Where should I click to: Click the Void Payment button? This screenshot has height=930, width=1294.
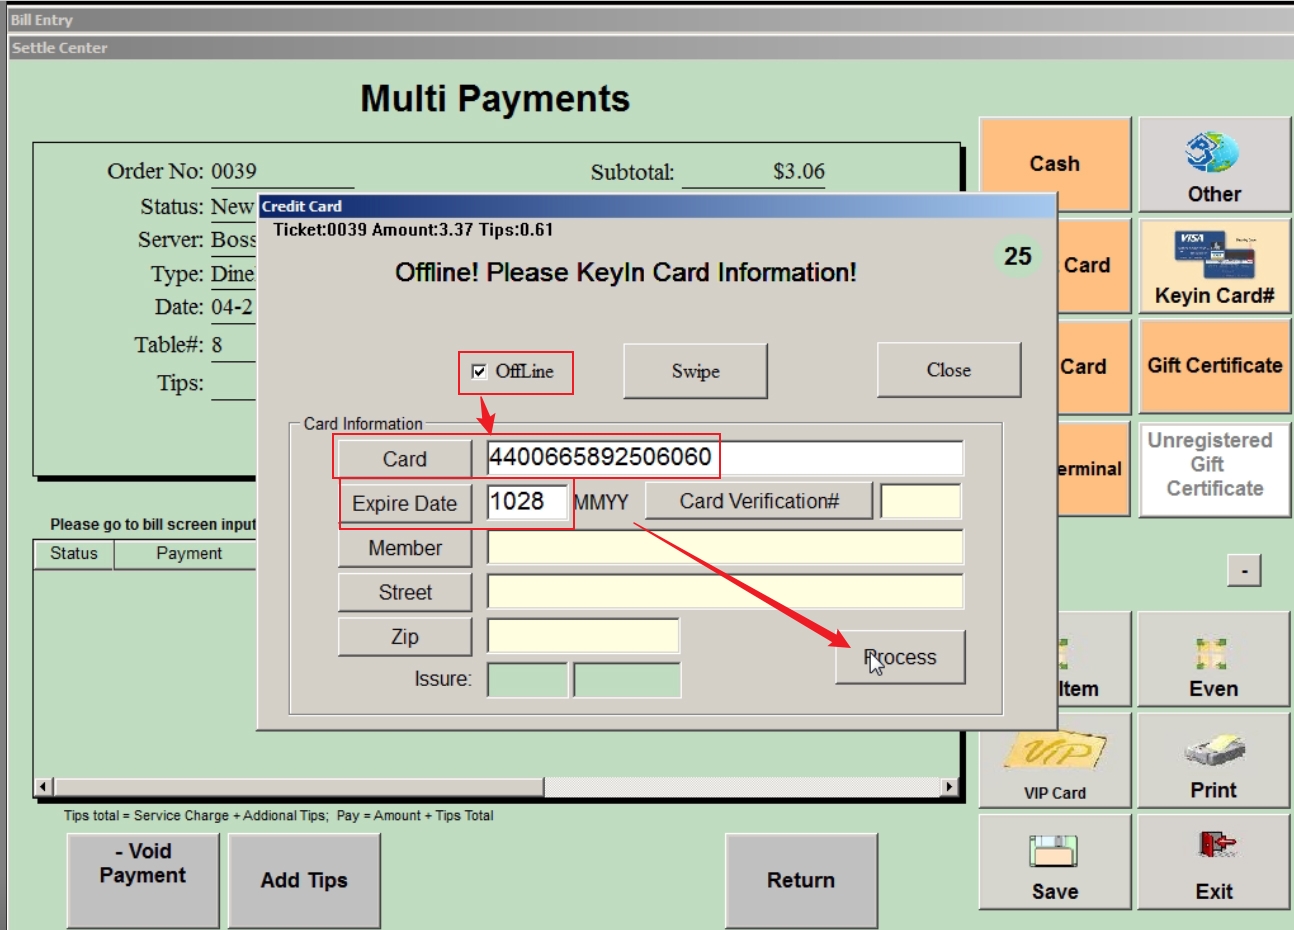point(142,880)
